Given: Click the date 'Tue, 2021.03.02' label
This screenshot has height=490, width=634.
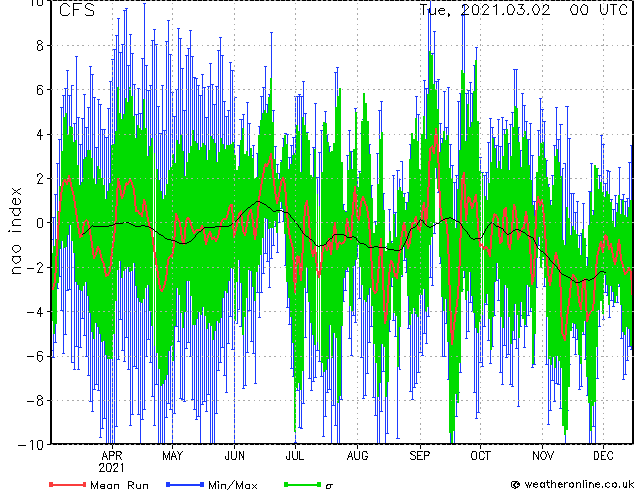Looking at the screenshot, I should (x=485, y=10).
